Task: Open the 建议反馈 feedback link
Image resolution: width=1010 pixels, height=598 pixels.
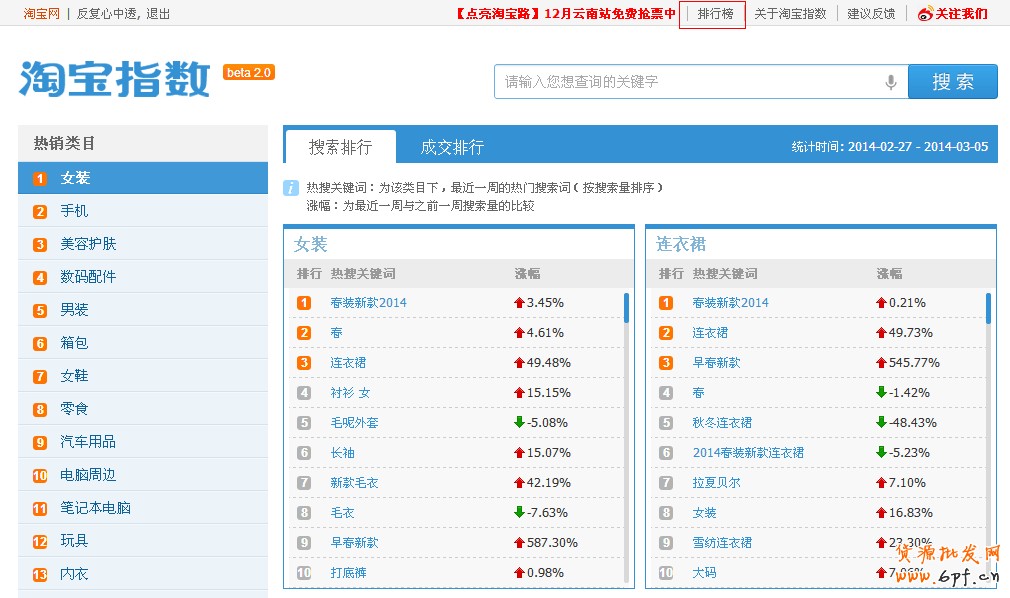Action: pos(869,13)
